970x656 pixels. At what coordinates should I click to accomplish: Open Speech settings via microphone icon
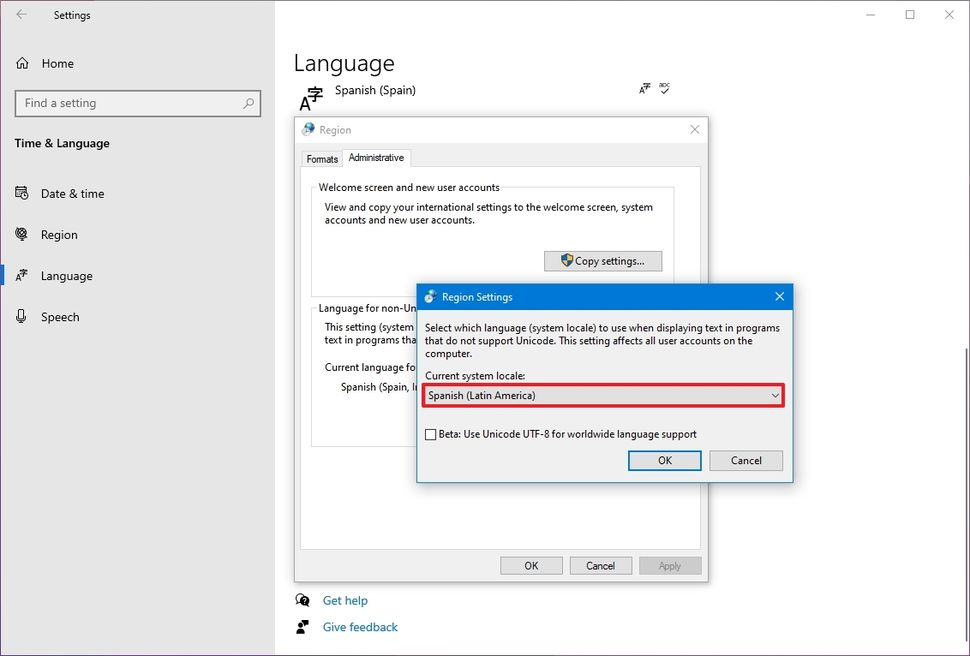[x=22, y=317]
